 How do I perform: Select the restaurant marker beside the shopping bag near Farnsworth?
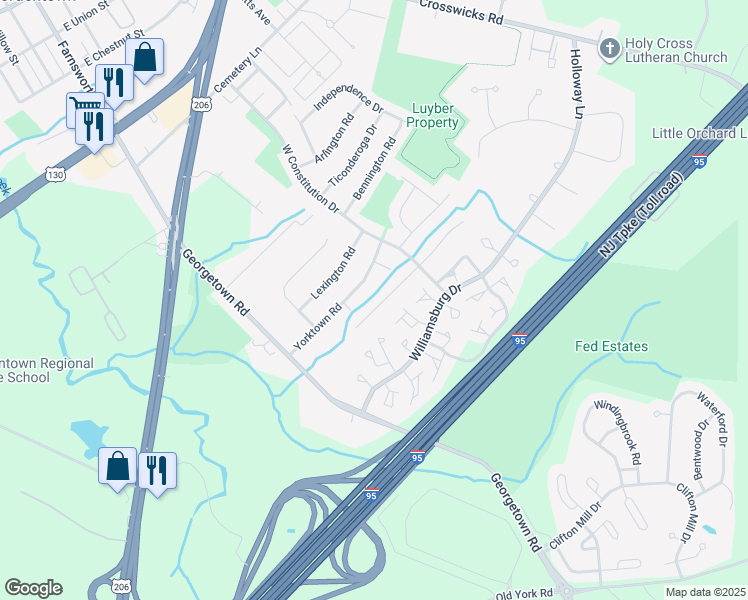[114, 83]
